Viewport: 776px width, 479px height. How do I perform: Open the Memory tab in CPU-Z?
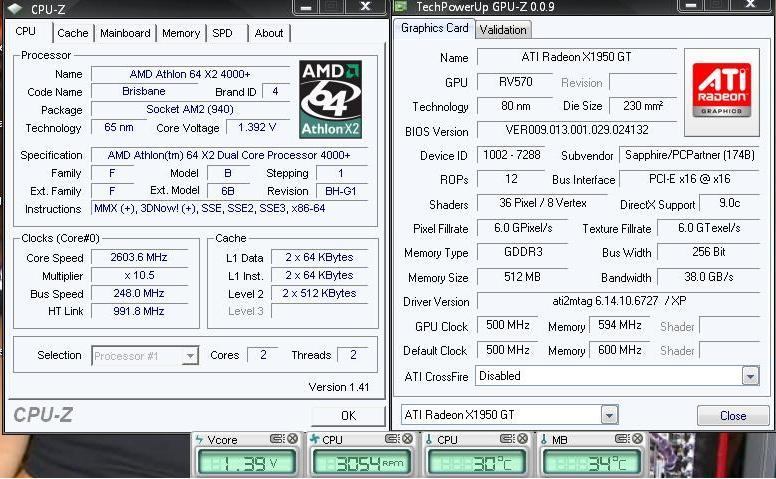[x=181, y=33]
